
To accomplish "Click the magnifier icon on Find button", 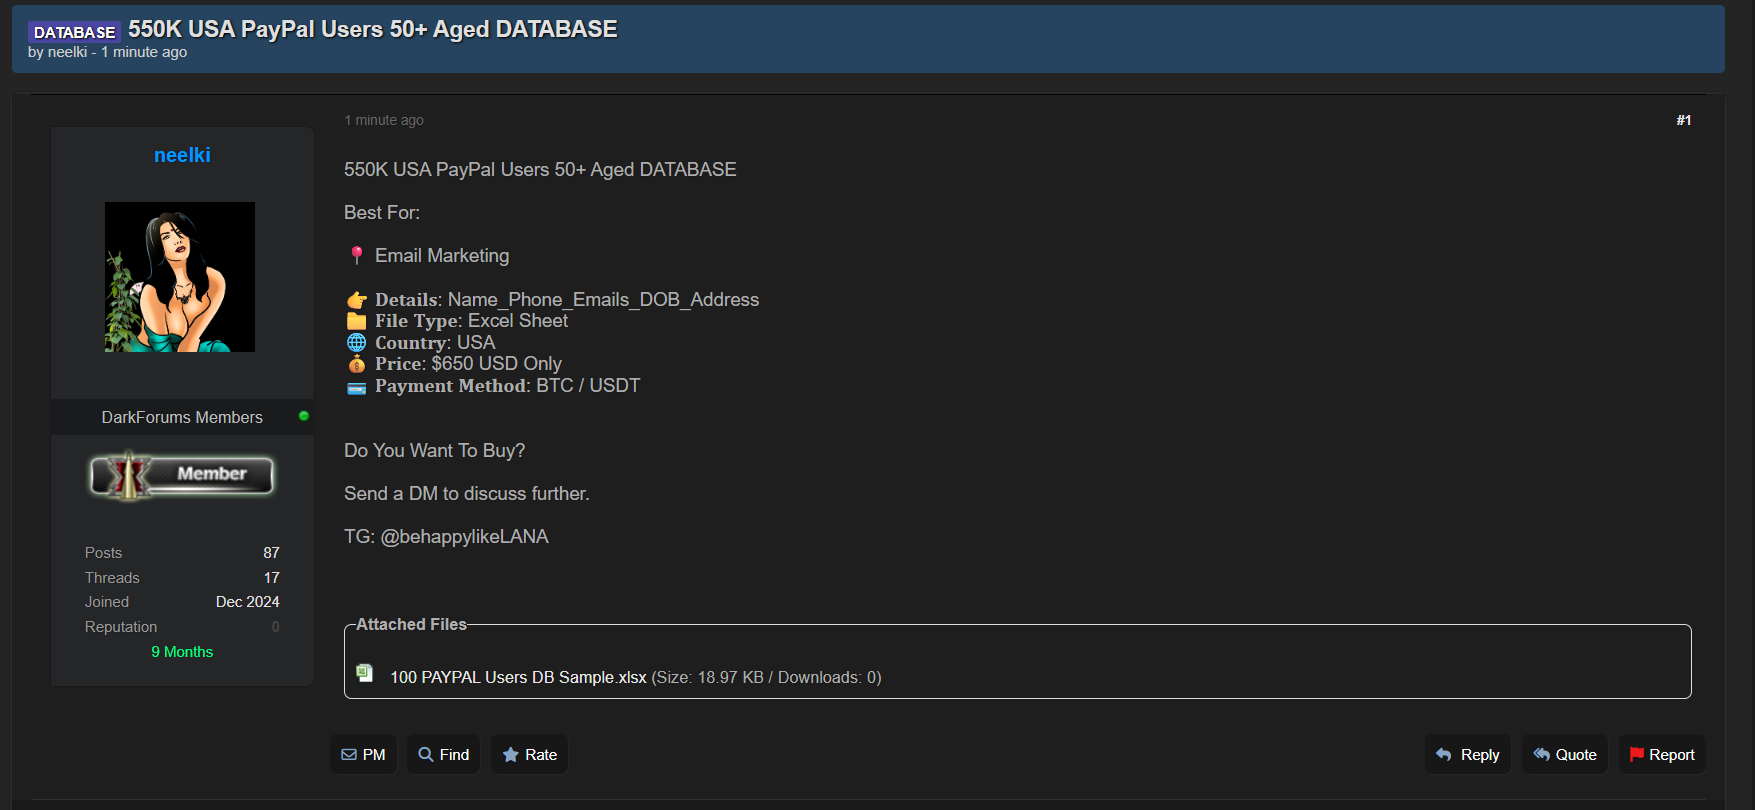I will pos(426,755).
